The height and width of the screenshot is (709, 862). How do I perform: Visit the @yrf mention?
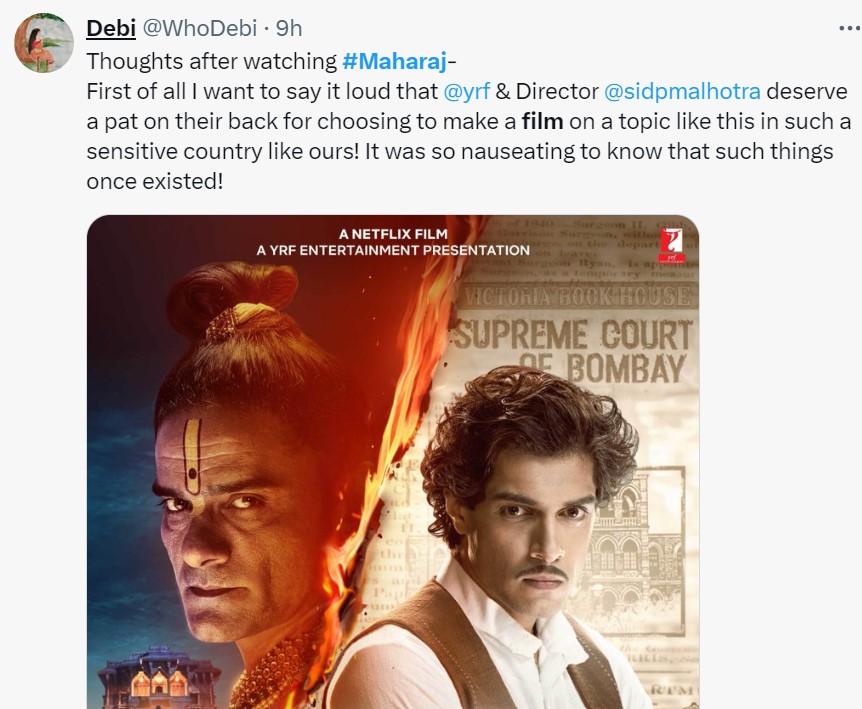tap(464, 92)
